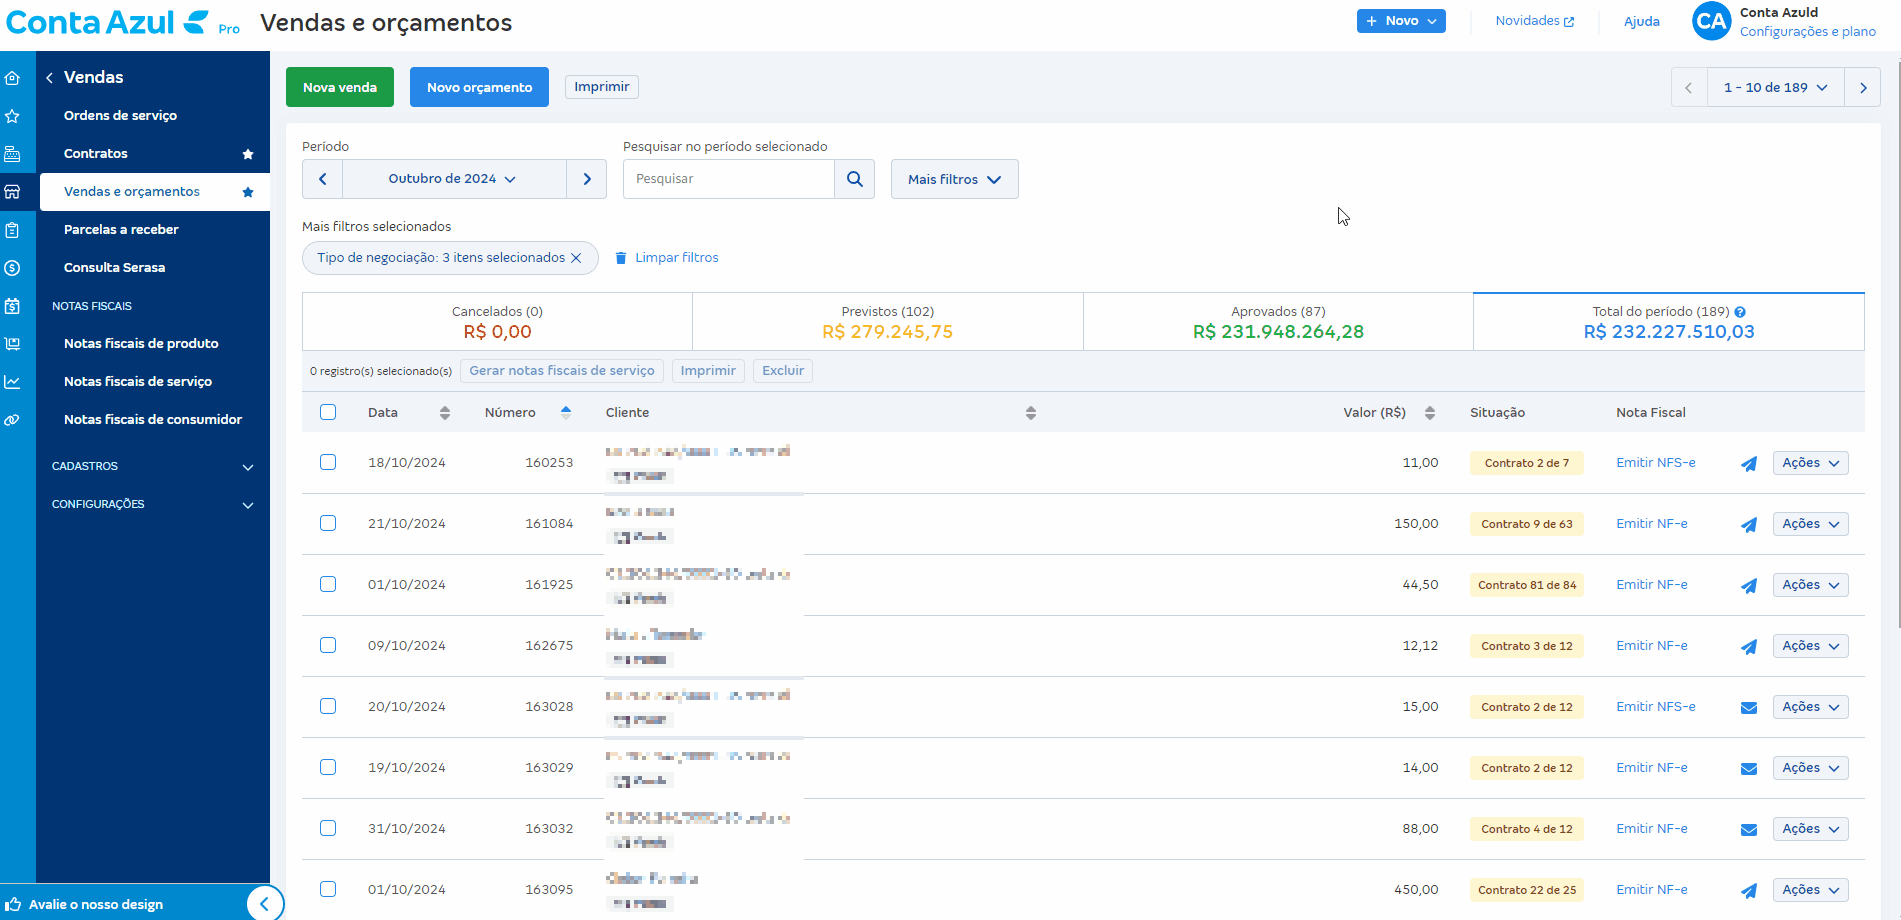Image resolution: width=1901 pixels, height=920 pixels.
Task: Select the checkbox for sale 162675
Action: click(x=328, y=645)
